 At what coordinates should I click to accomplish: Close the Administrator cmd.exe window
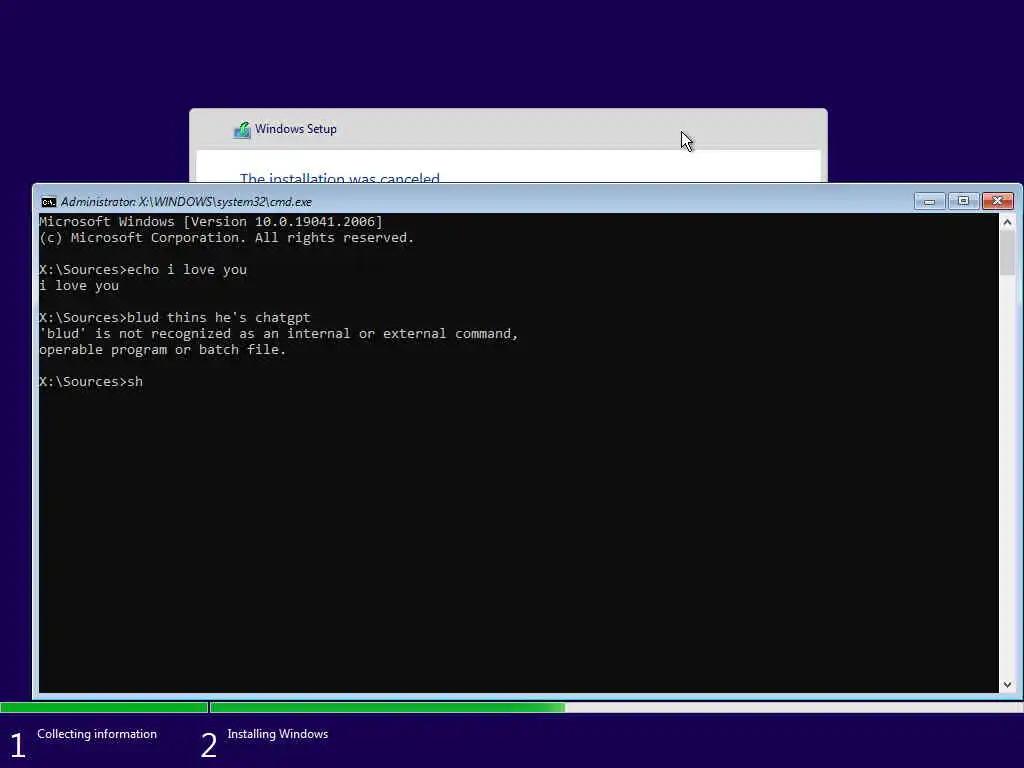pos(998,201)
